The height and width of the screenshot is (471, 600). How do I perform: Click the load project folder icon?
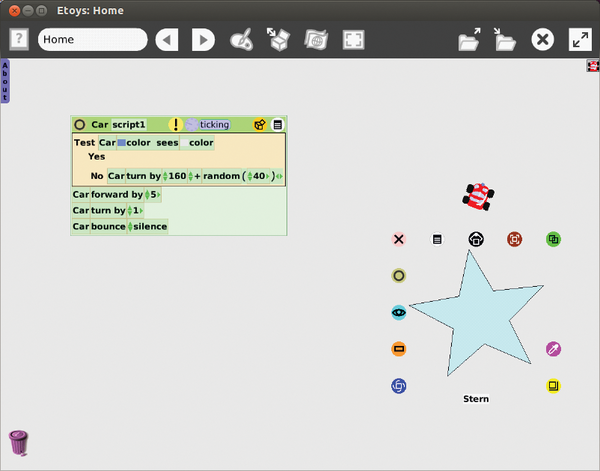click(470, 39)
